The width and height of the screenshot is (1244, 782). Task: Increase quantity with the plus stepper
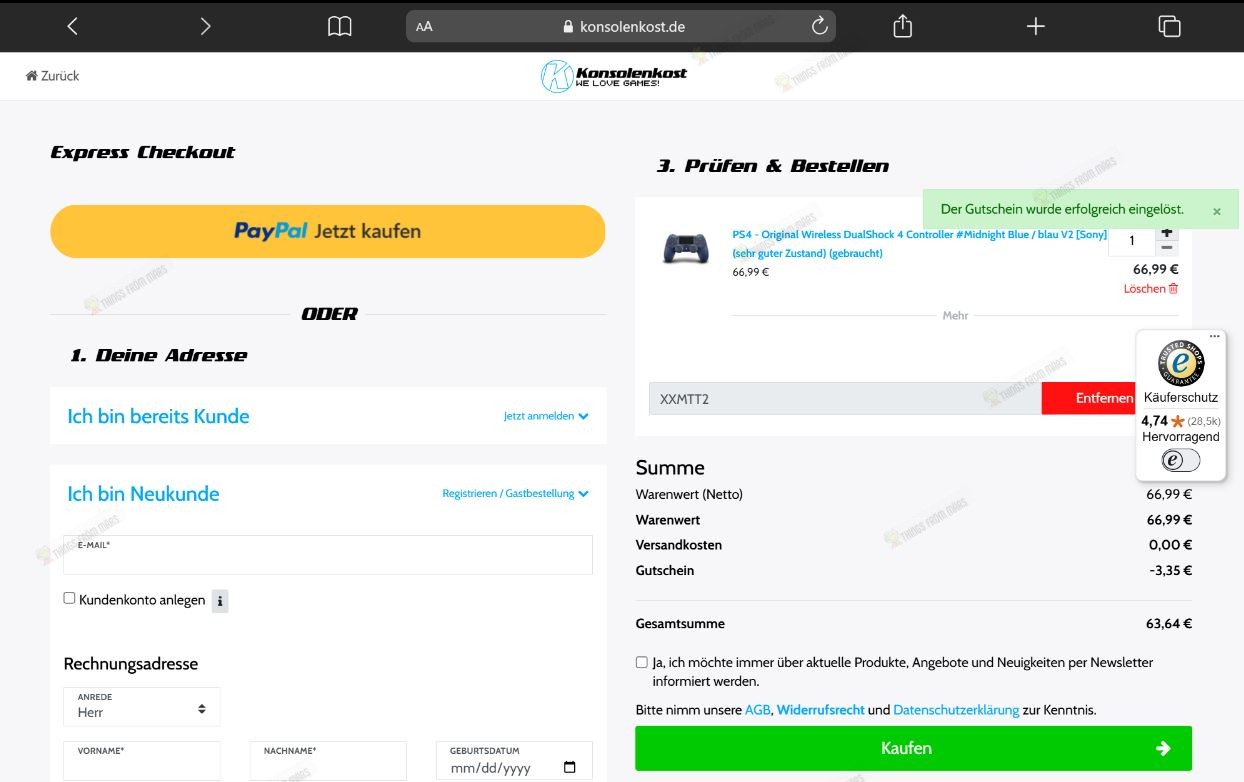click(1167, 232)
